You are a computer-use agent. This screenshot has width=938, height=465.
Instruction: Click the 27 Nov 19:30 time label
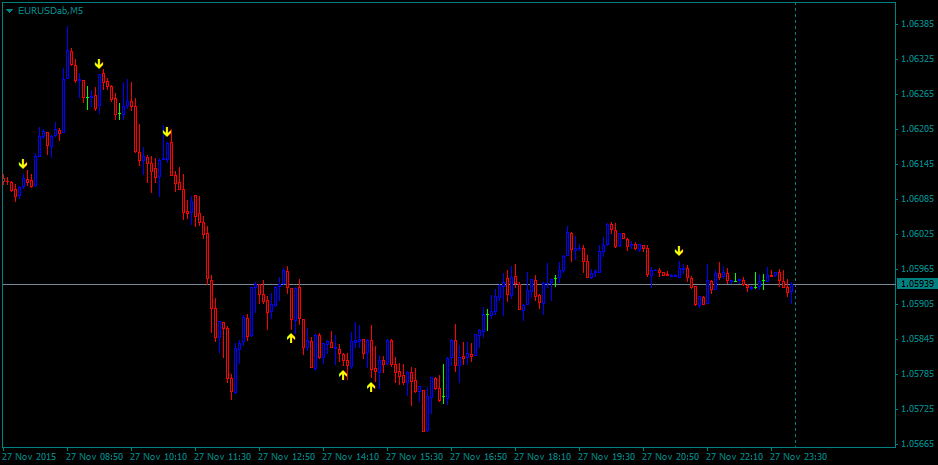606,457
